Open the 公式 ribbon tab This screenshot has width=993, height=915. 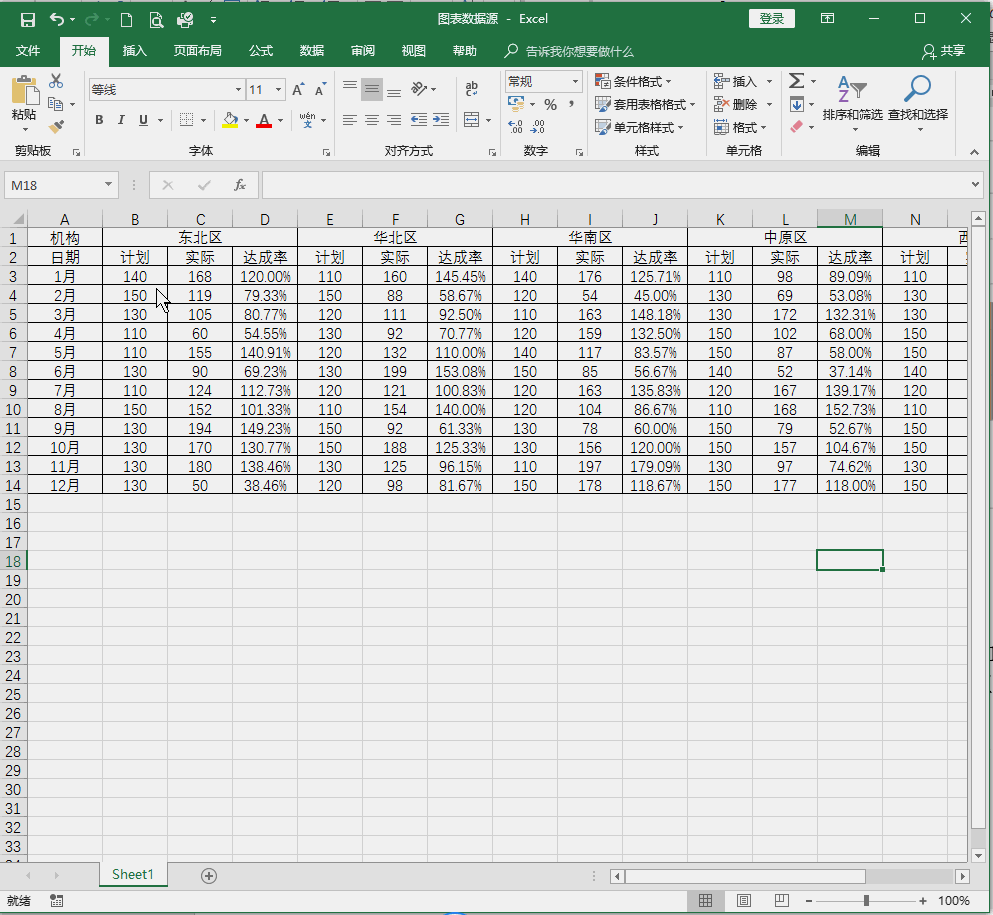click(262, 51)
